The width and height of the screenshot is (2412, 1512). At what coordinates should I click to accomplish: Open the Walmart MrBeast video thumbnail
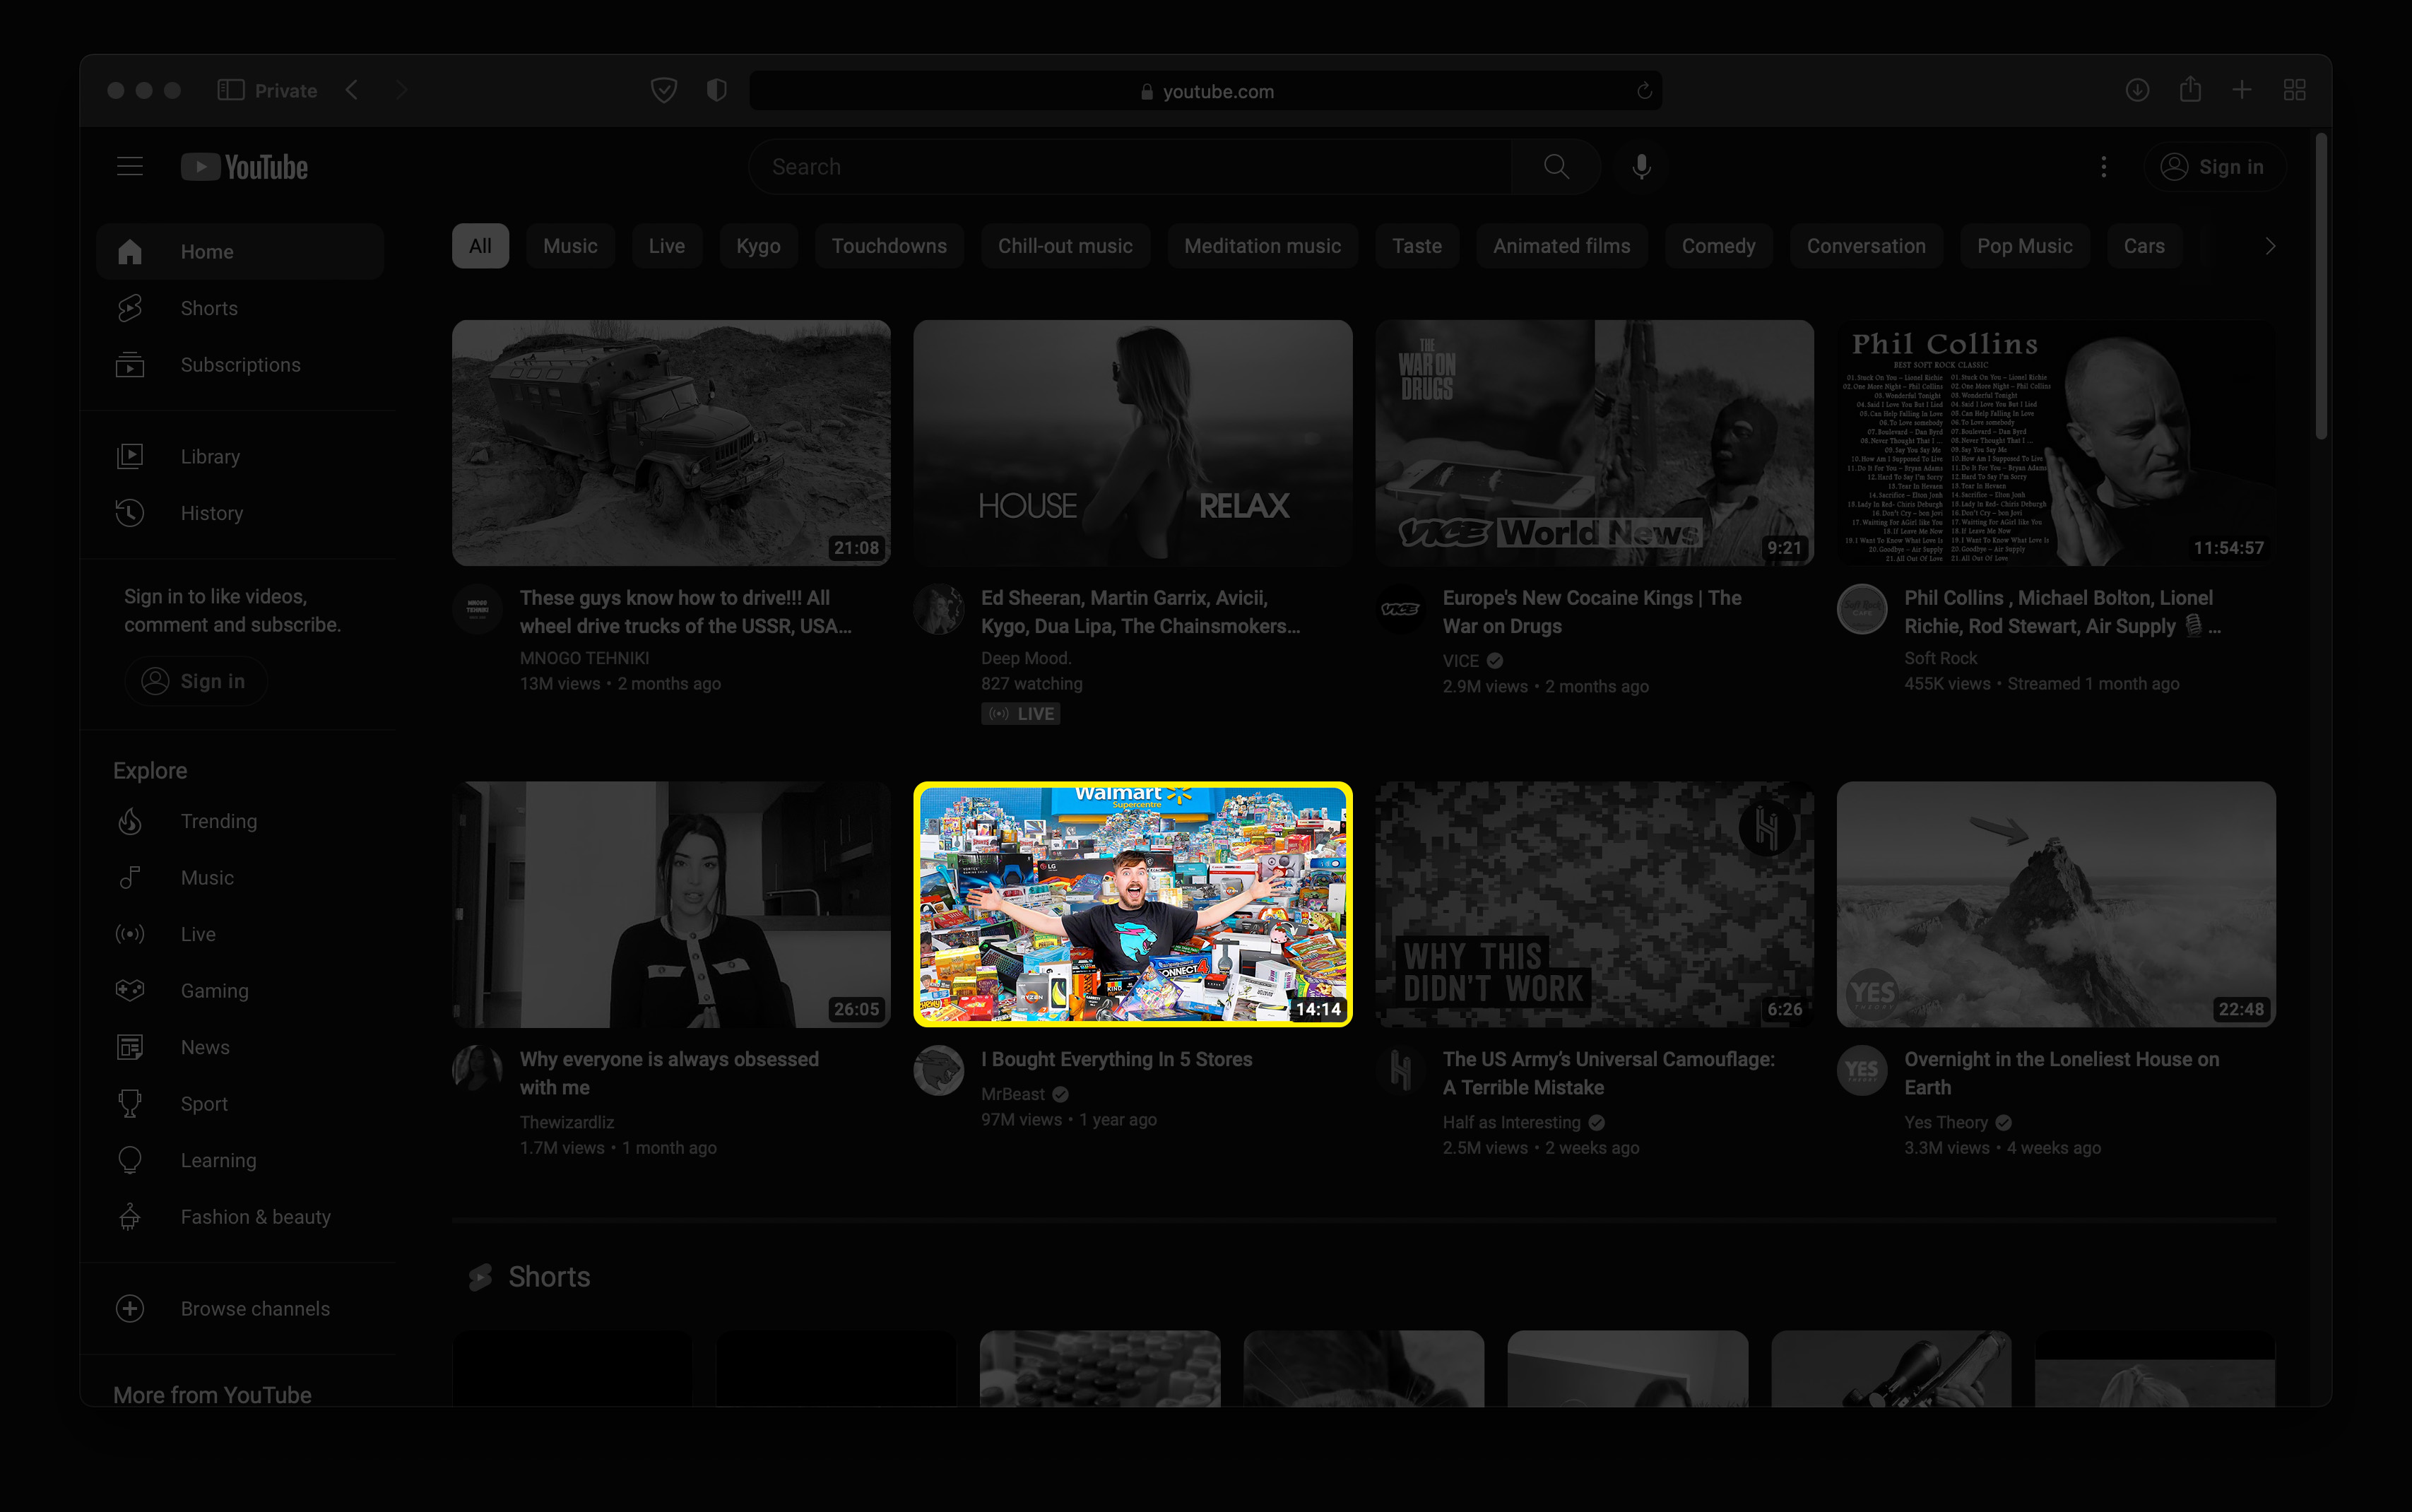pyautogui.click(x=1132, y=904)
